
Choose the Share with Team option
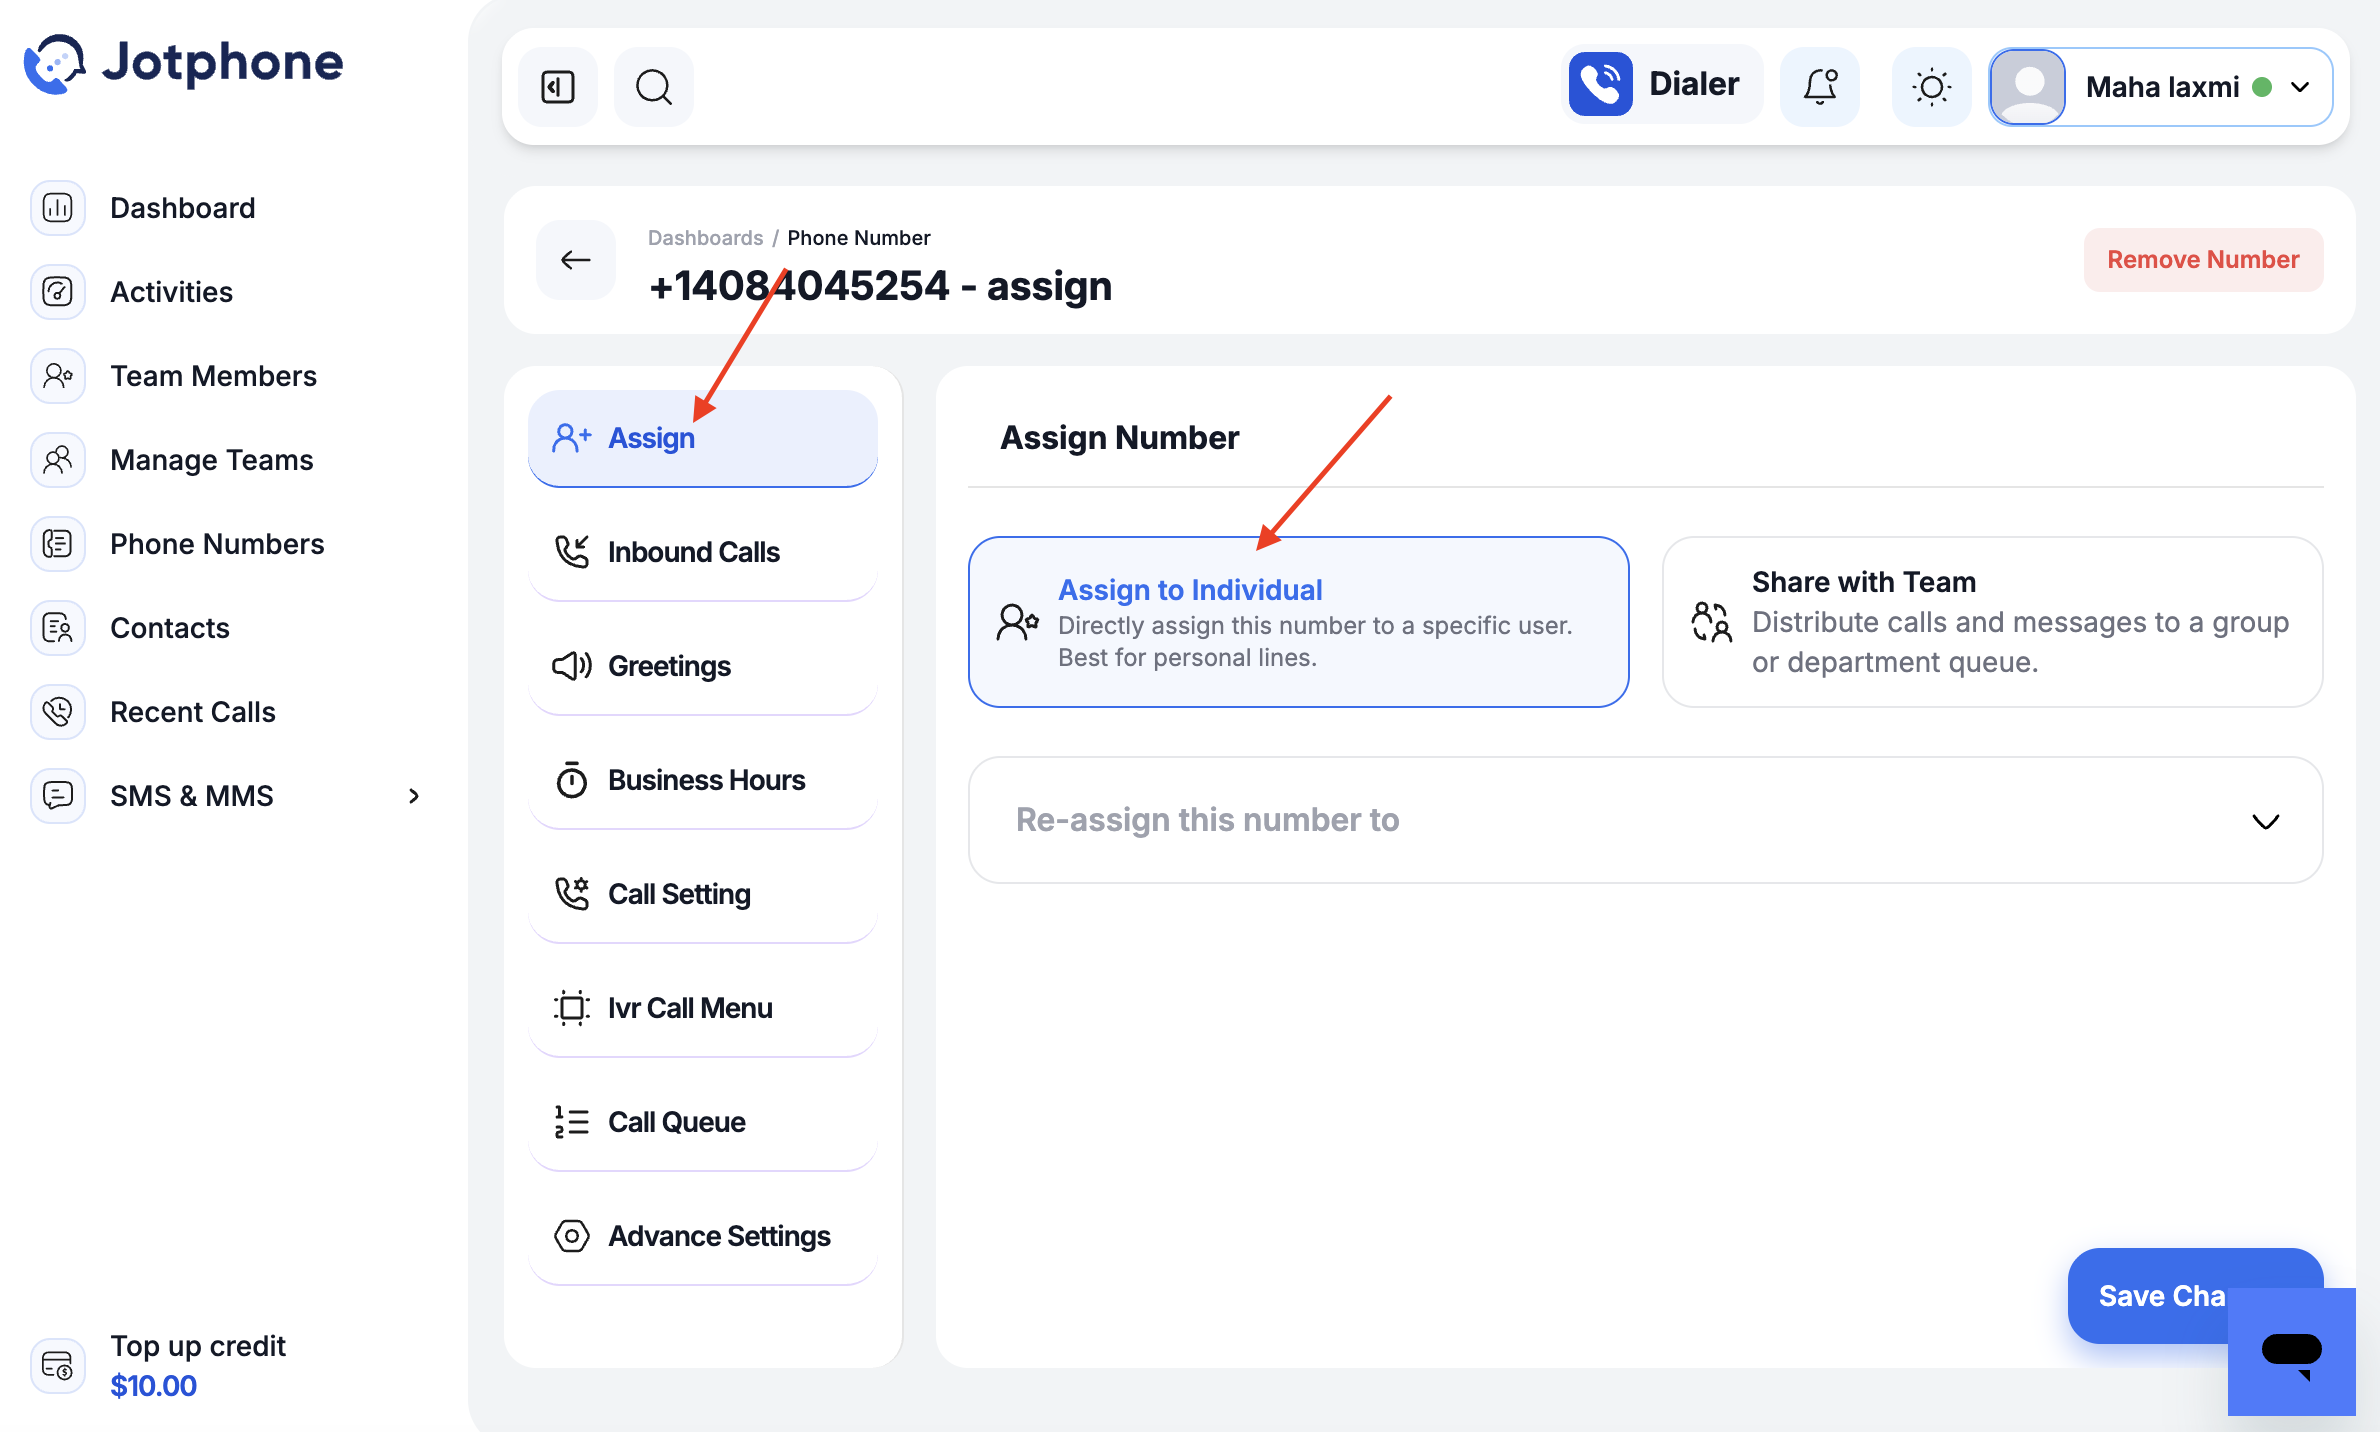click(1993, 622)
